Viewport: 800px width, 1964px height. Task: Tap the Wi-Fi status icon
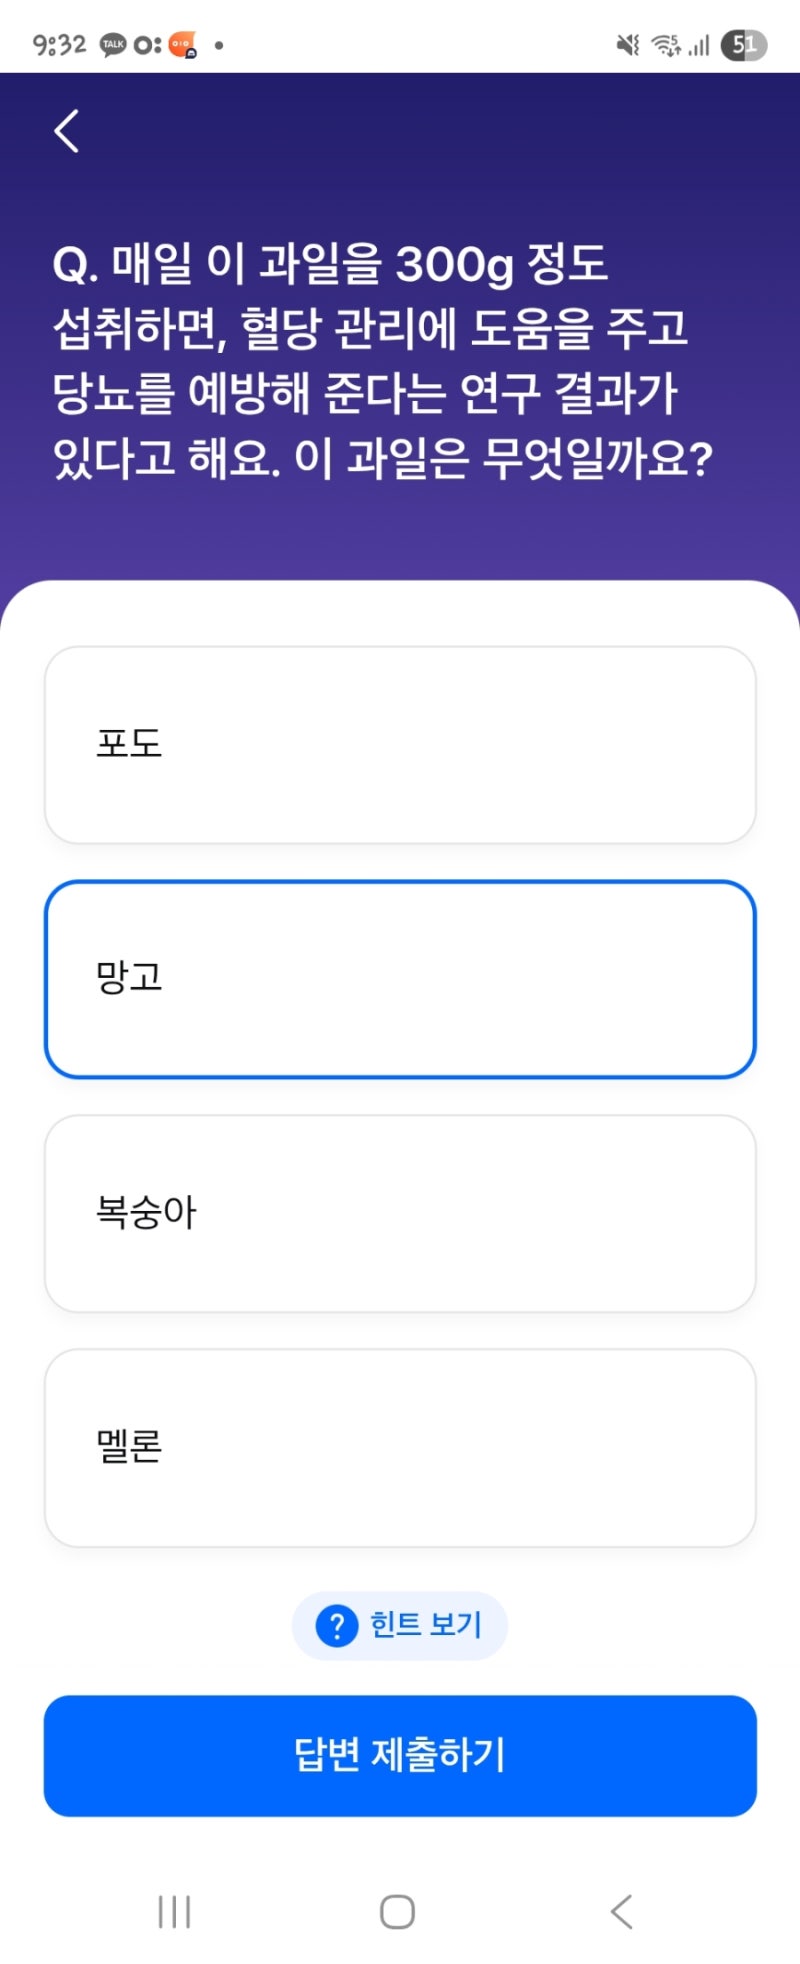coord(665,45)
